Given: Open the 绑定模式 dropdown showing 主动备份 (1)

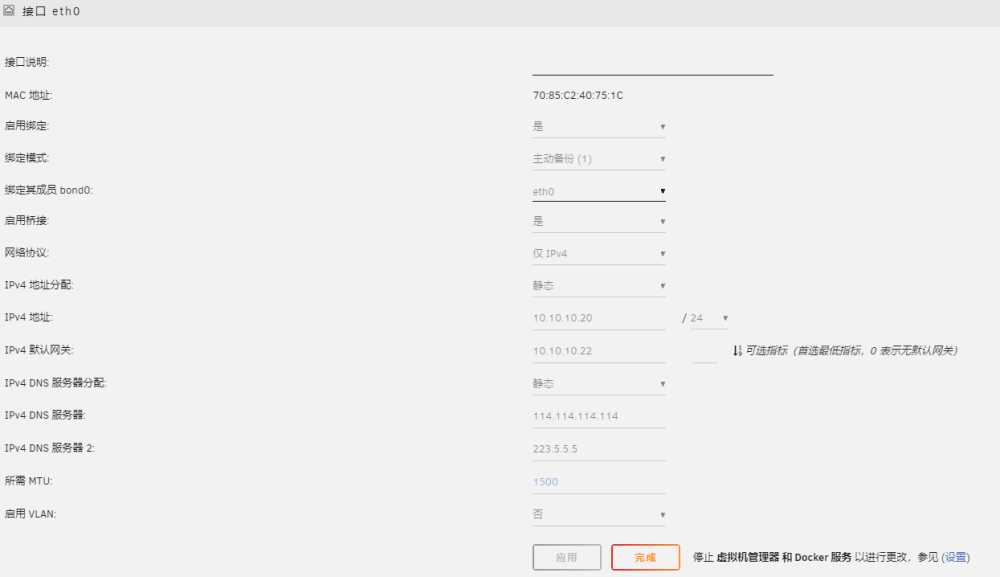Looking at the screenshot, I should pos(599,159).
